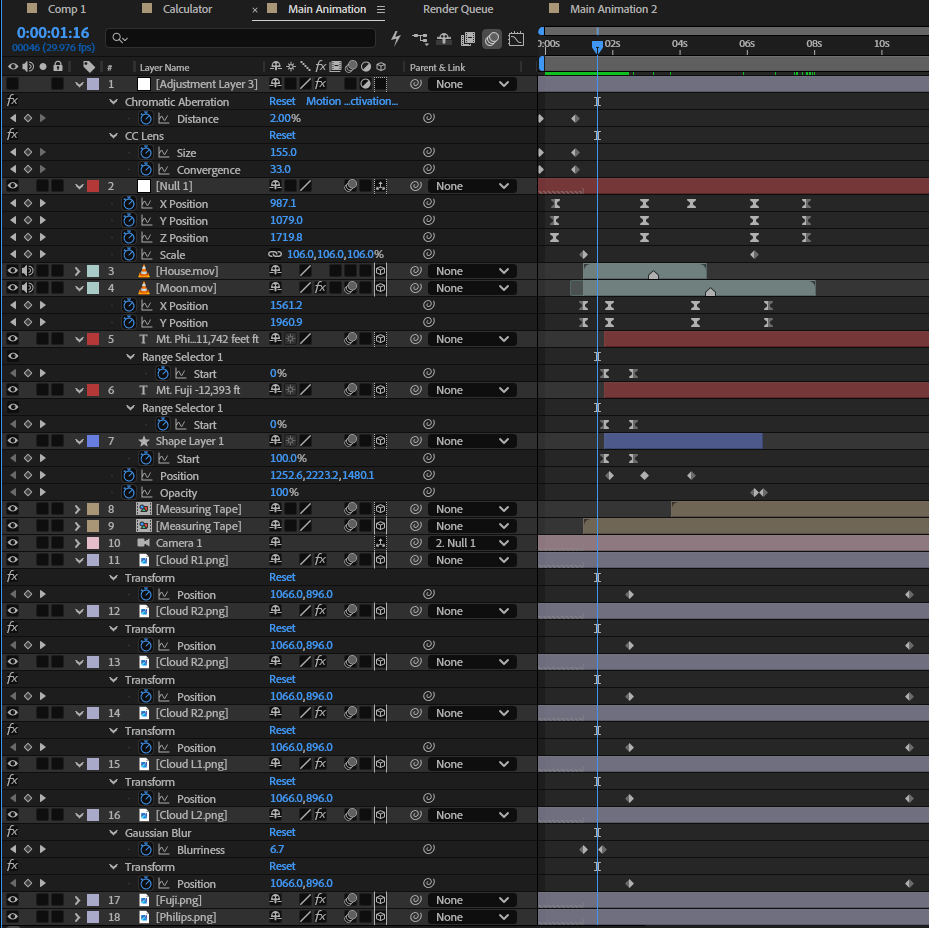Click Motion ...ctivation link
The image size is (929, 928).
352,101
